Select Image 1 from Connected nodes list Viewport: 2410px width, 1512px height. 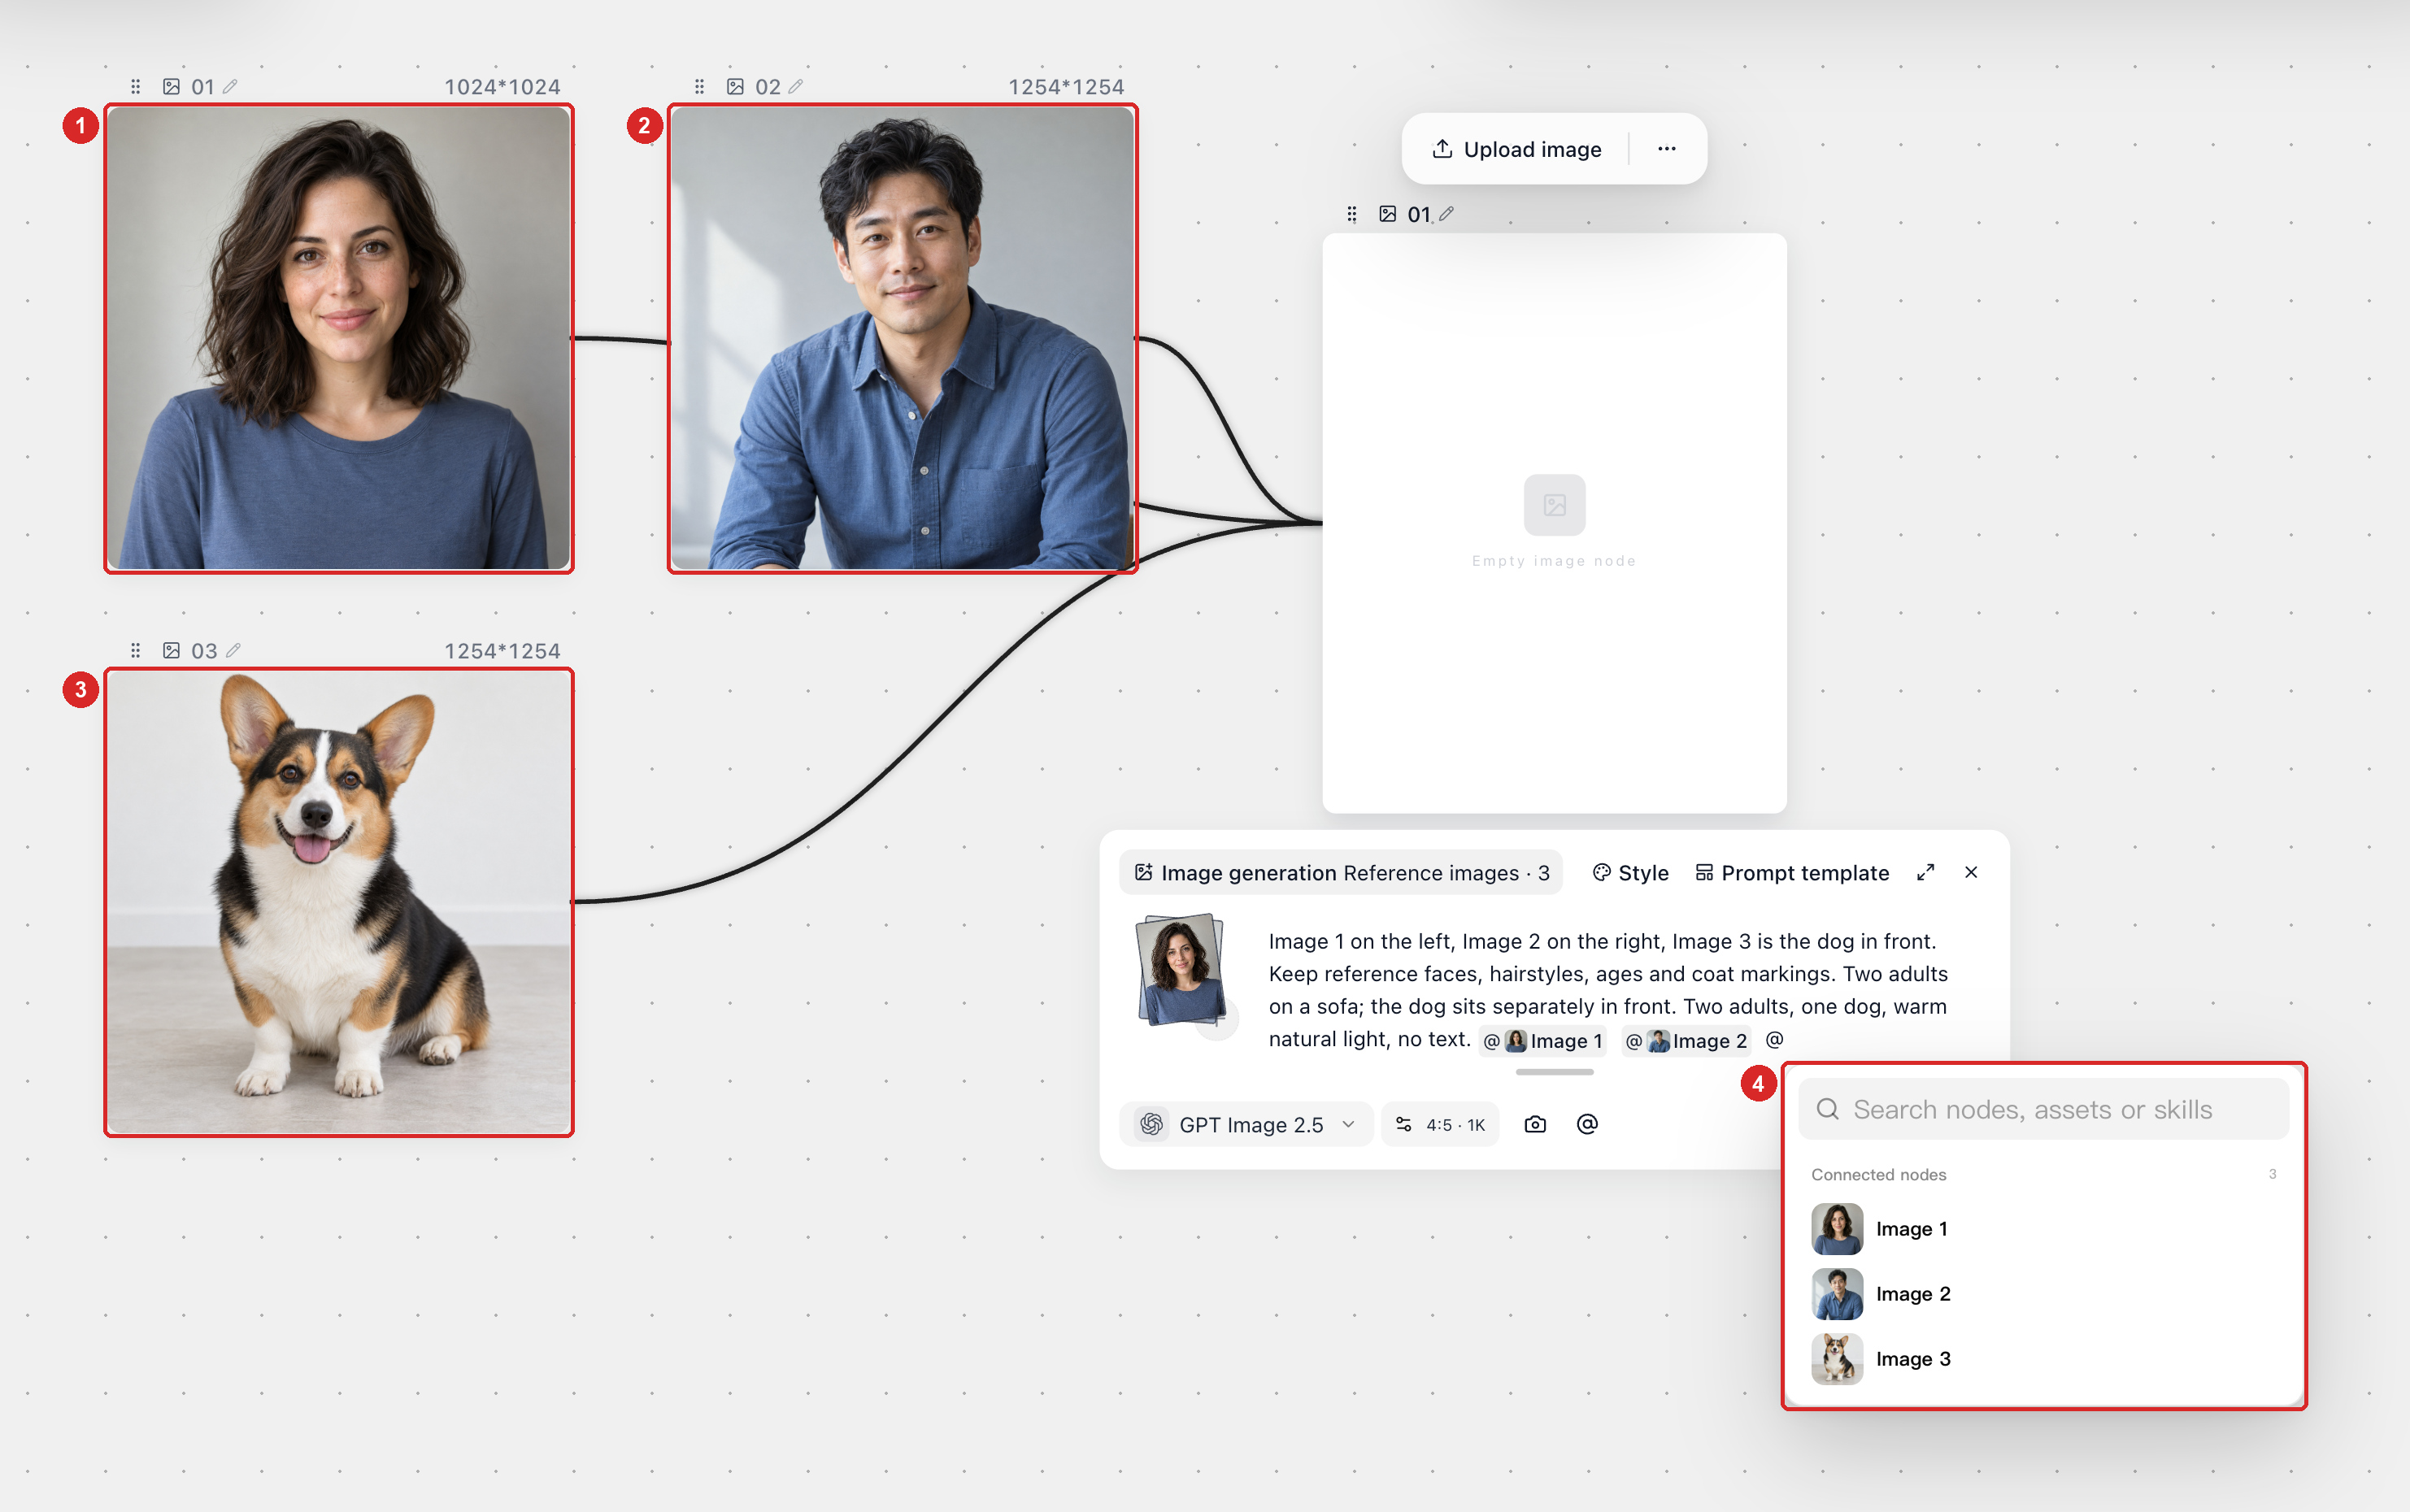pyautogui.click(x=2043, y=1229)
